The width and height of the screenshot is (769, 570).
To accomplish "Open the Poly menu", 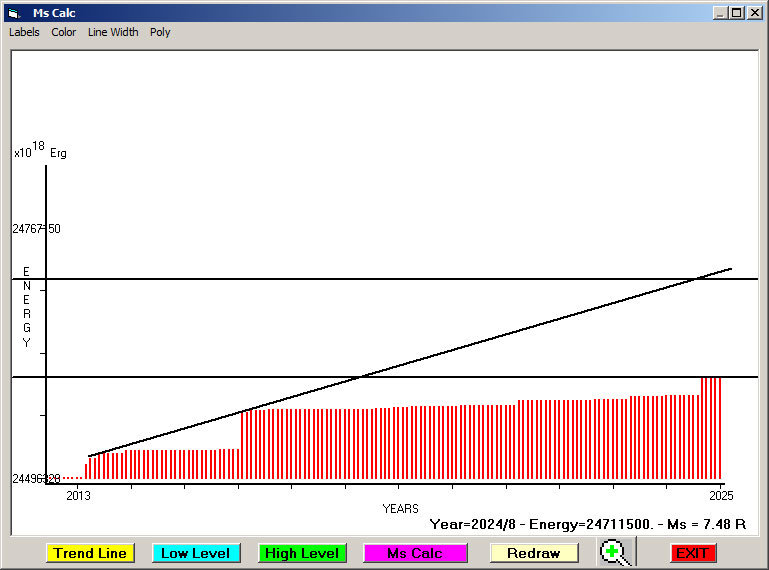I will pos(160,32).
